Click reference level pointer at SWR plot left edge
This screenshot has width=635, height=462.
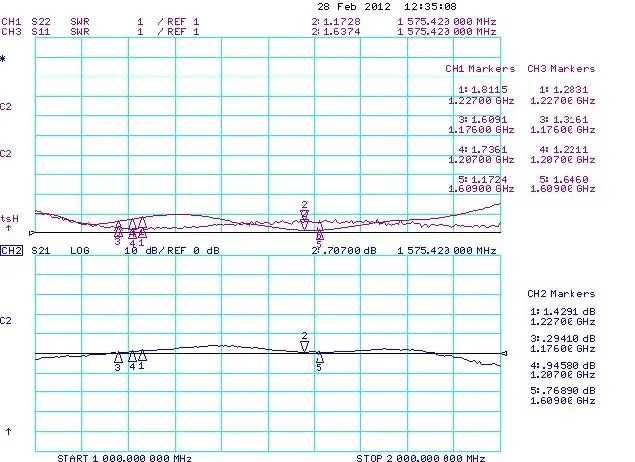coord(32,233)
